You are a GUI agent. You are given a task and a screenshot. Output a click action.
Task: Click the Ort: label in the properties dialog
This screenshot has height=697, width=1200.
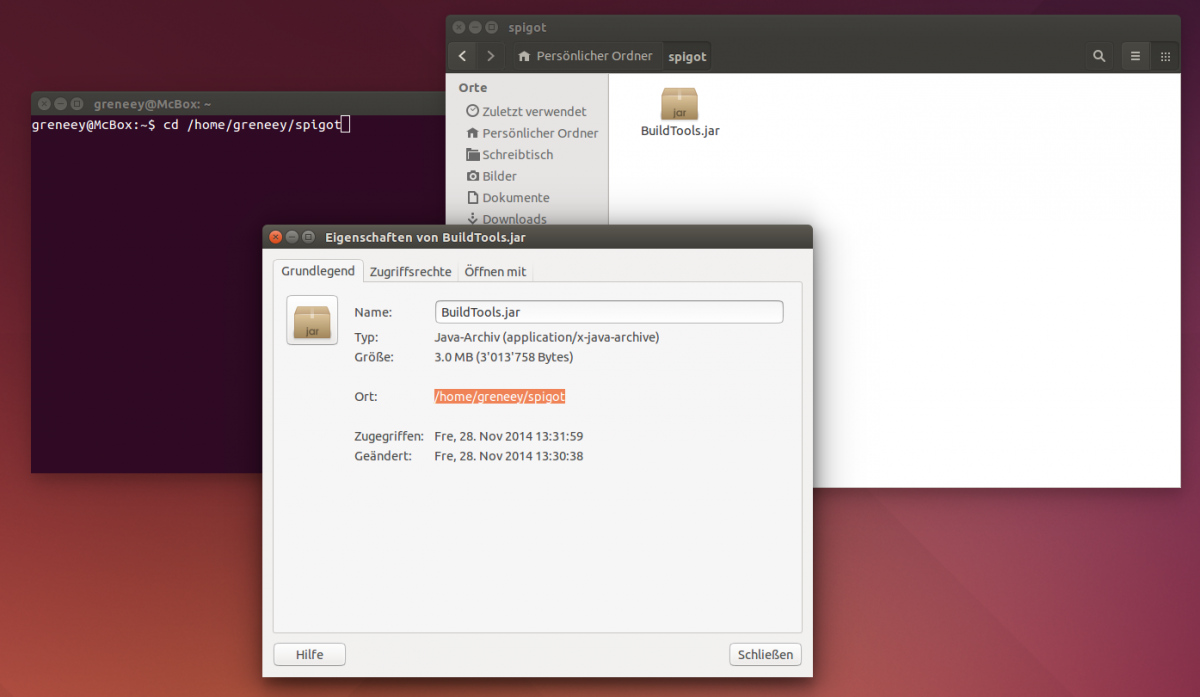pos(366,397)
